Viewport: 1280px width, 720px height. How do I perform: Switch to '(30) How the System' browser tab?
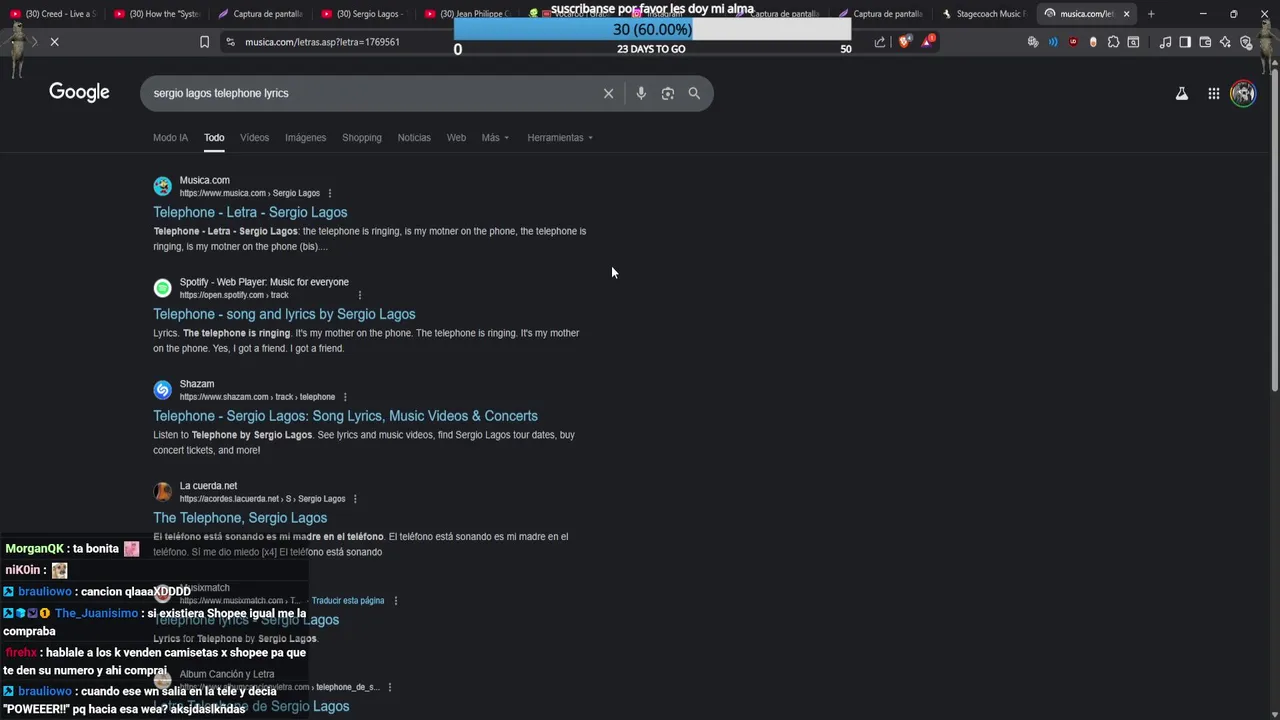click(x=158, y=14)
